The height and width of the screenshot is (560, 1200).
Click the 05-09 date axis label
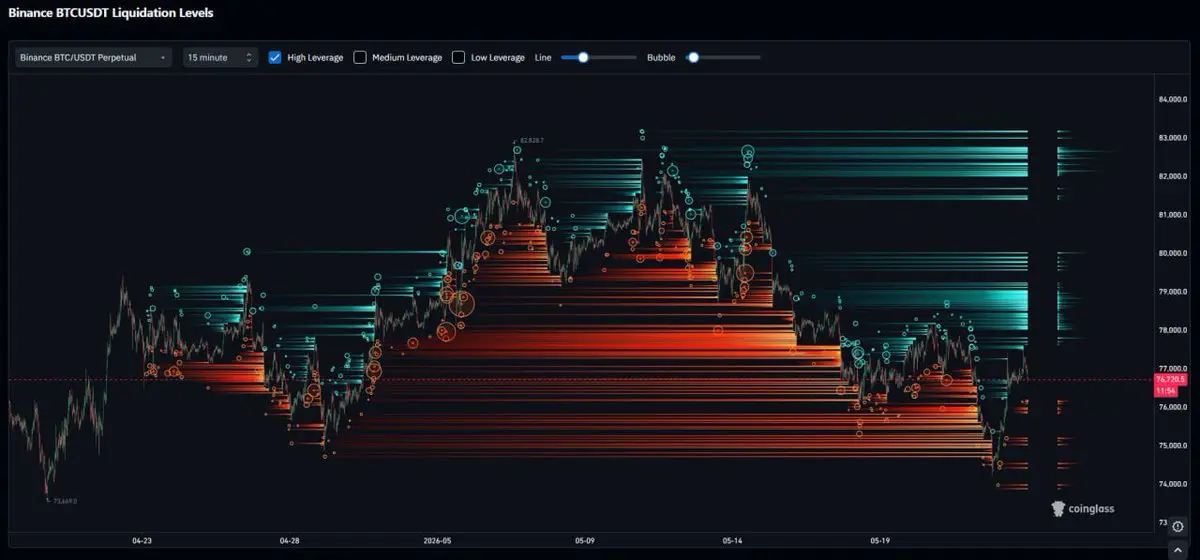coord(584,541)
